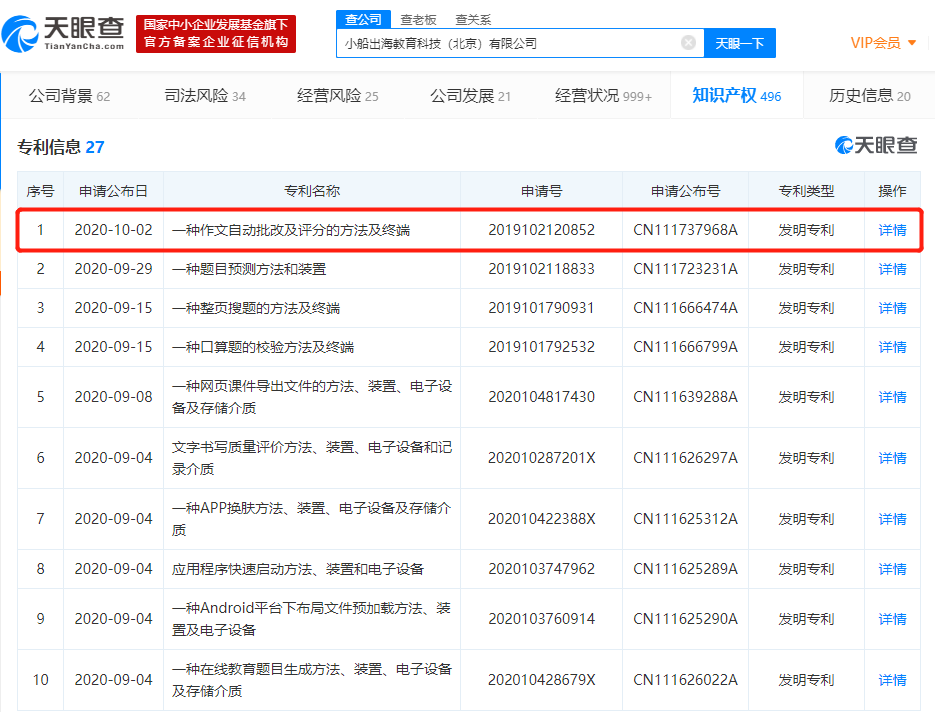The height and width of the screenshot is (712, 935).
Task: Select the 文字书写质量评价方法 patent name
Action: click(x=312, y=458)
